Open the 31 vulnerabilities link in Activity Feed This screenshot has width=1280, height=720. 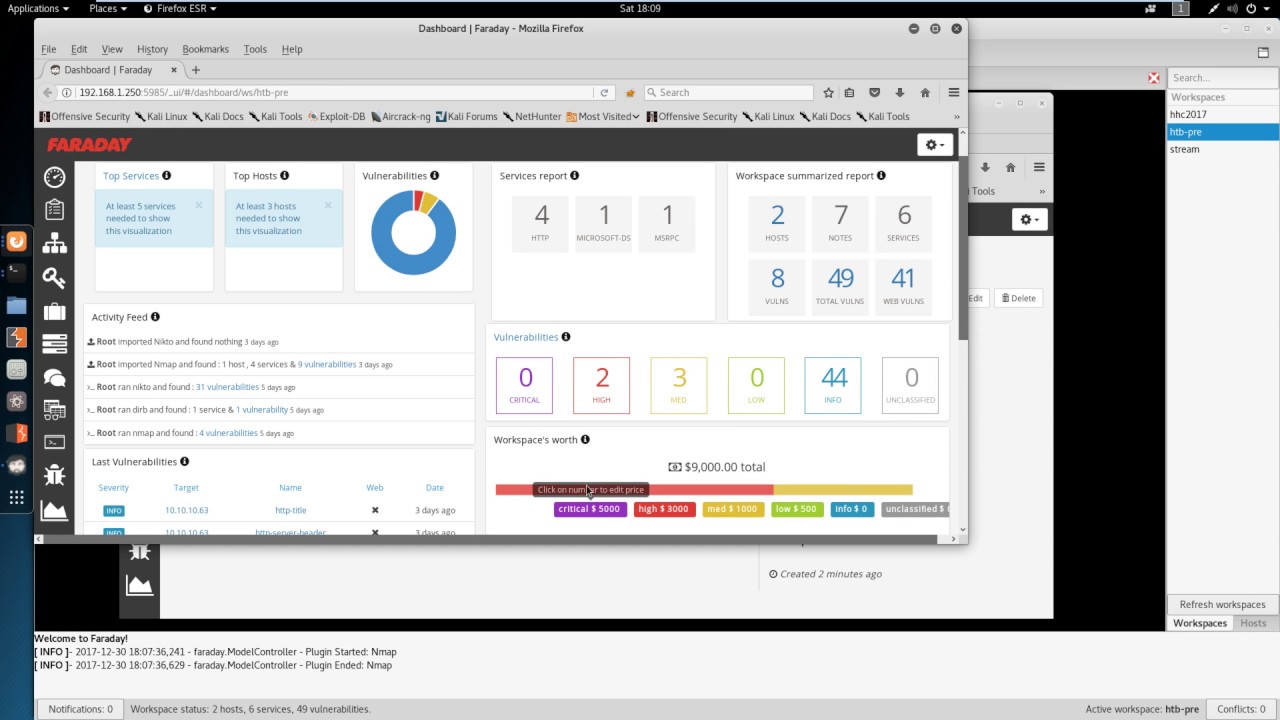[x=227, y=387]
